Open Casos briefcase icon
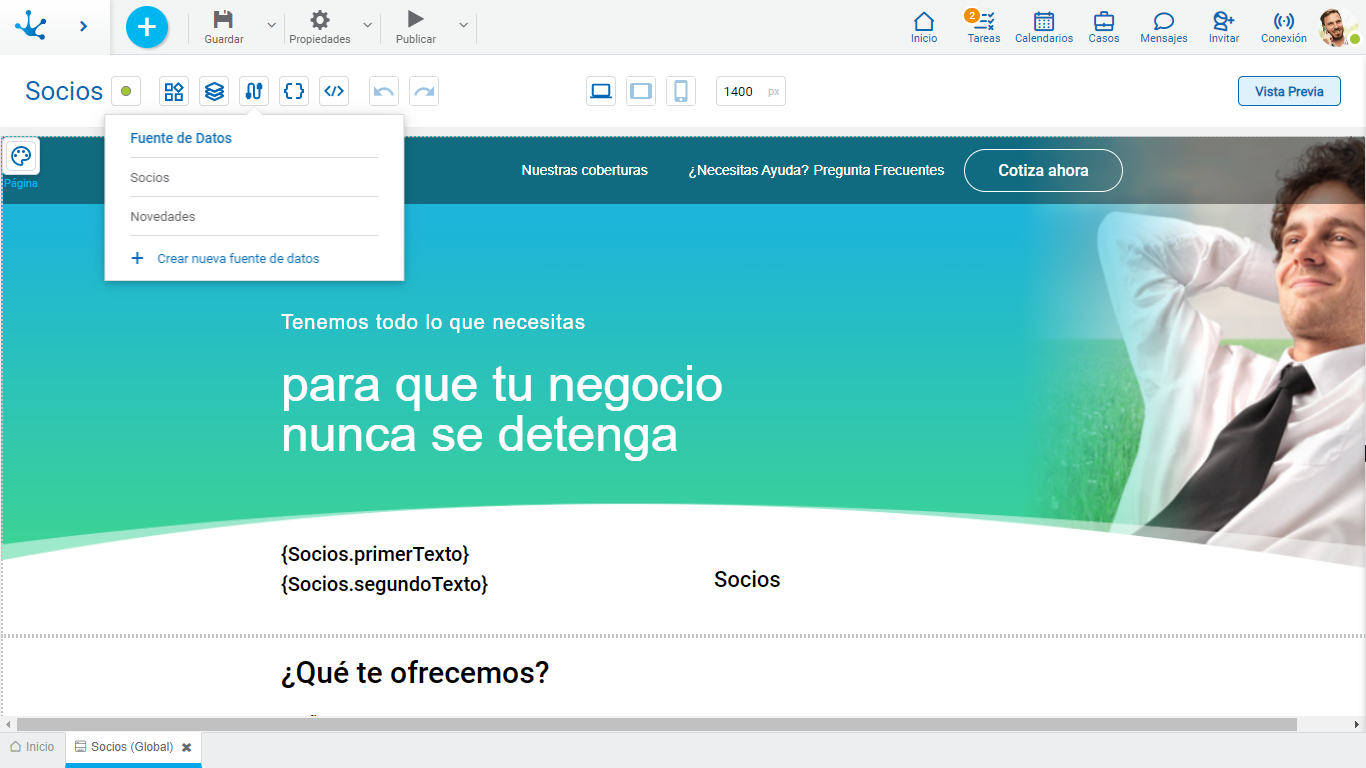The width and height of the screenshot is (1366, 768). point(1104,21)
